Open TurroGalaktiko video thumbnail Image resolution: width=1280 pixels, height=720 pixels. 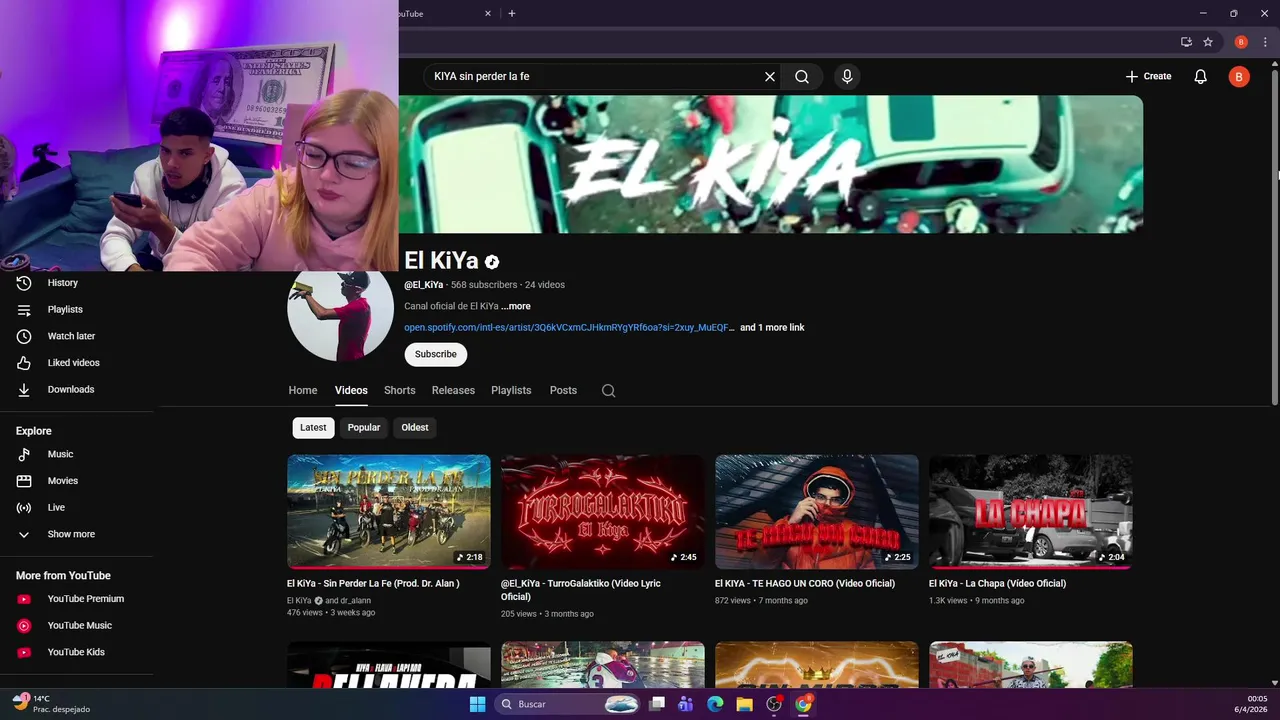click(x=603, y=512)
